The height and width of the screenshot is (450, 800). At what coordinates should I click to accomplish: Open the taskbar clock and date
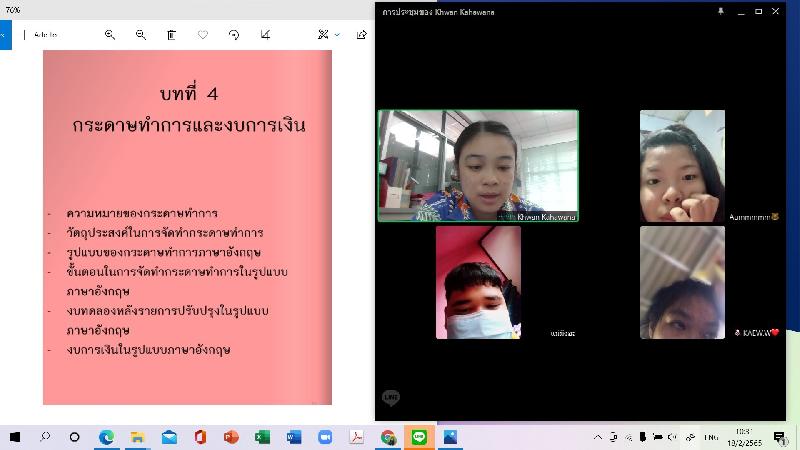click(x=746, y=437)
